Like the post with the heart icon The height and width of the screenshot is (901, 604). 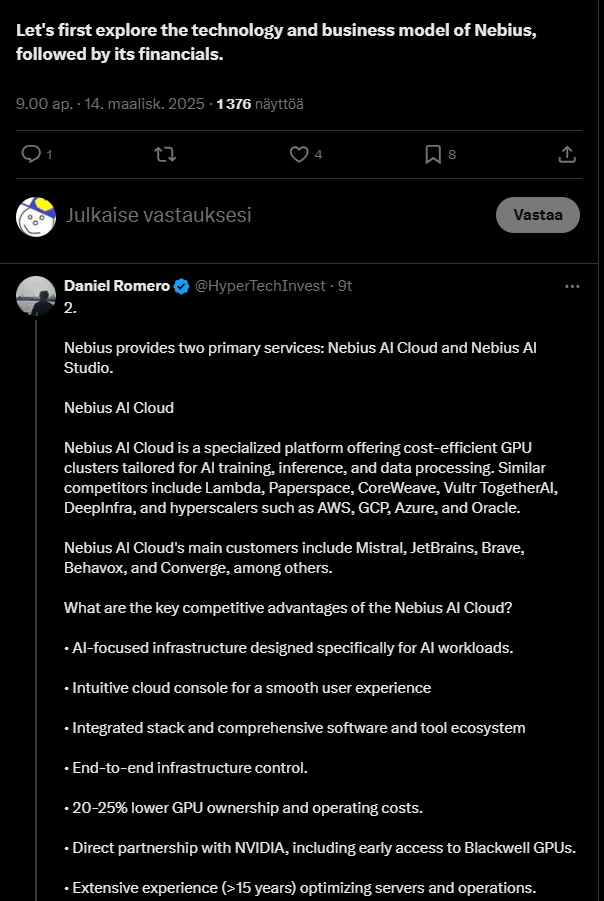tap(299, 154)
